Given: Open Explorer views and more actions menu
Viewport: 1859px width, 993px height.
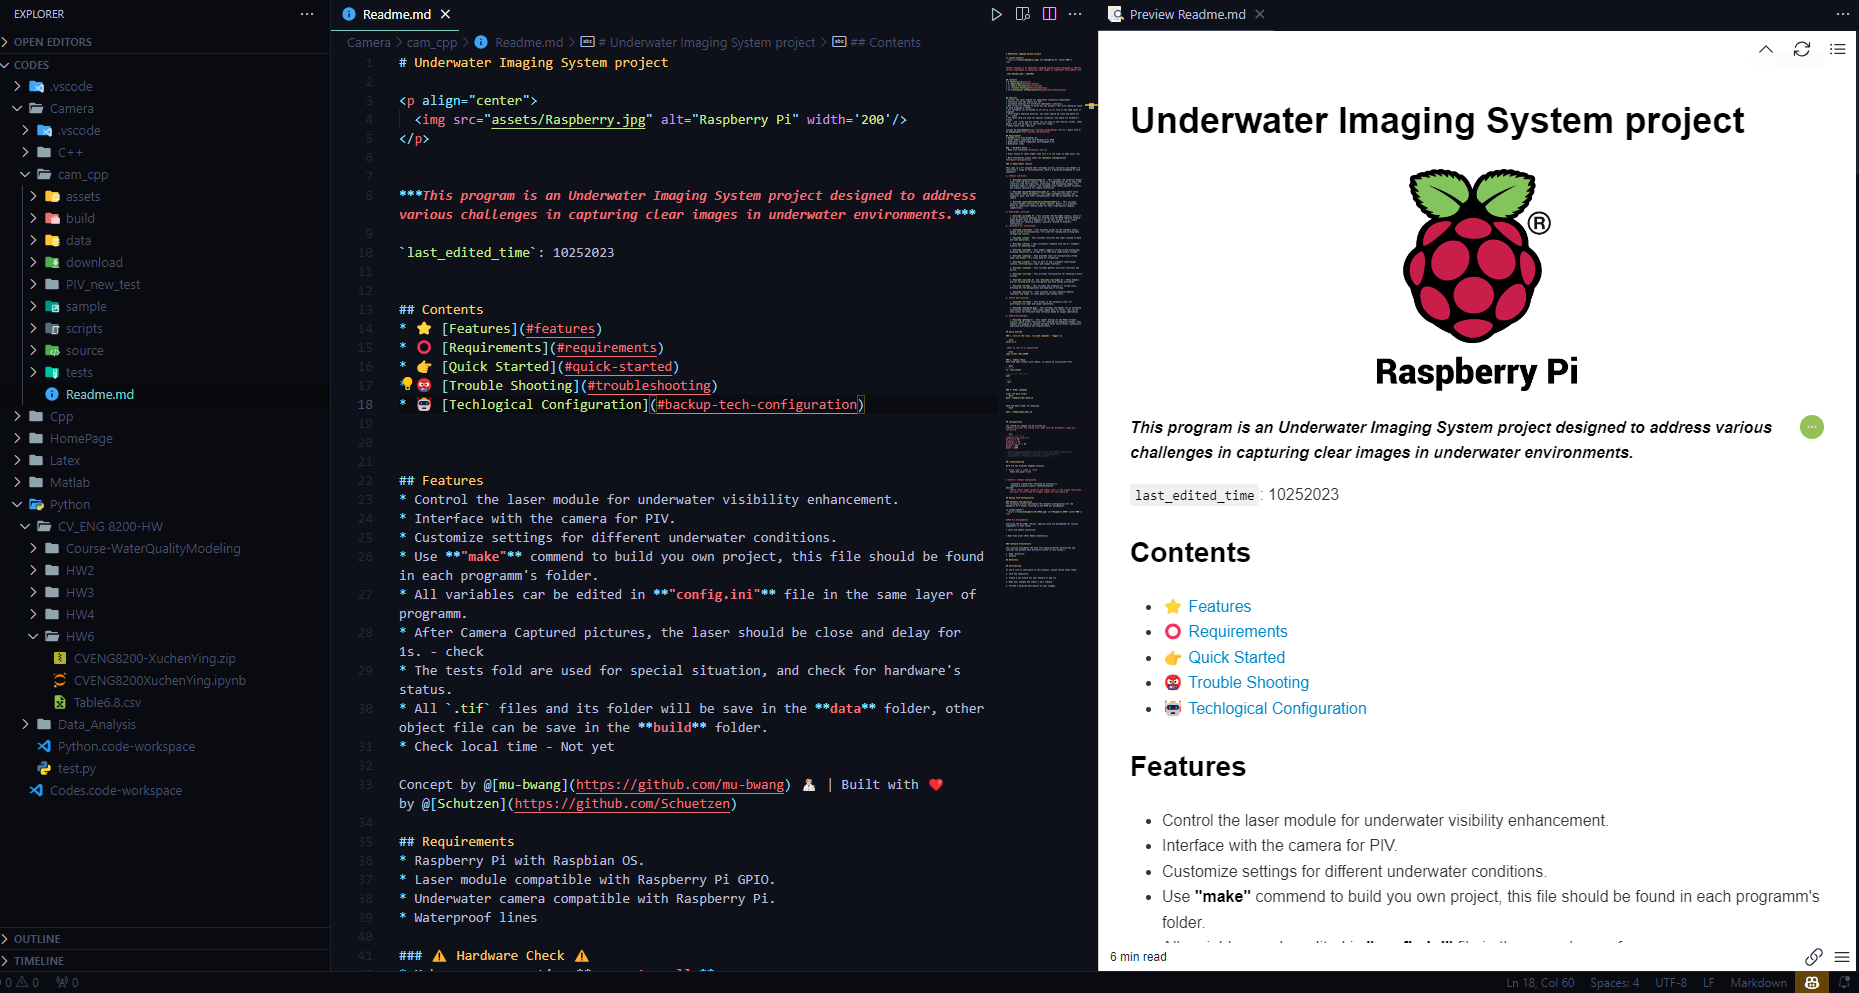Looking at the screenshot, I should click(x=307, y=14).
